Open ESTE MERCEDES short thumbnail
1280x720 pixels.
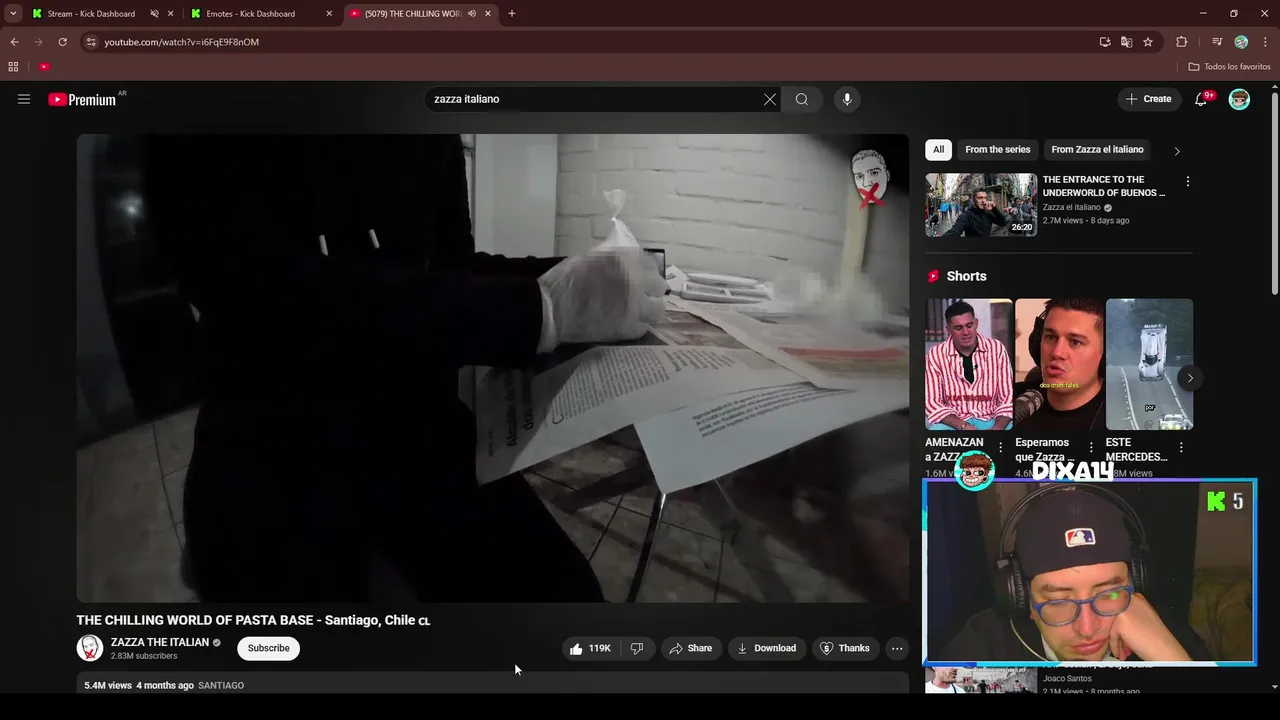(1149, 364)
